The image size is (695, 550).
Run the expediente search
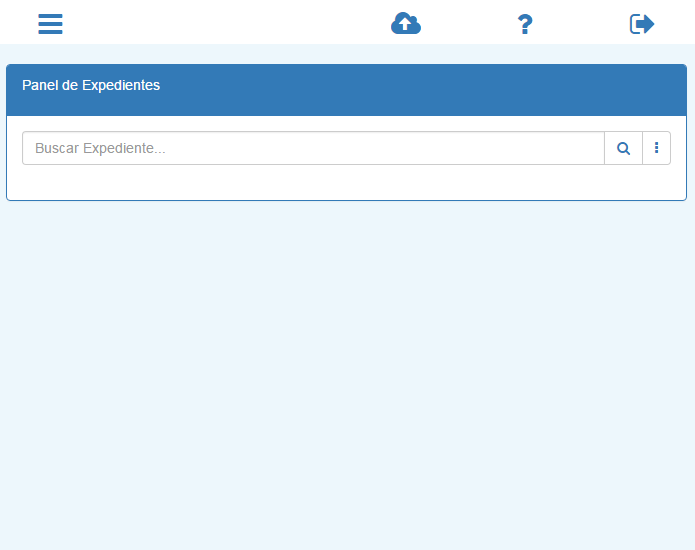pos(623,148)
